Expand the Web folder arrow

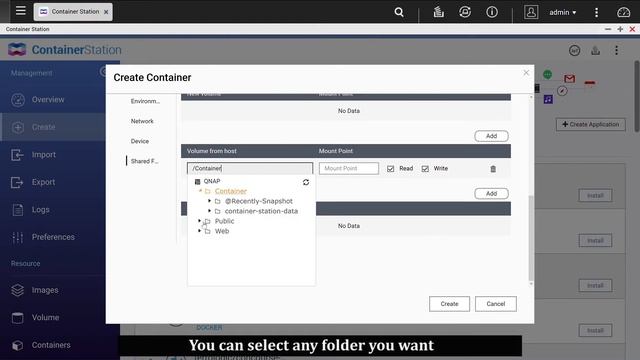[x=200, y=231]
